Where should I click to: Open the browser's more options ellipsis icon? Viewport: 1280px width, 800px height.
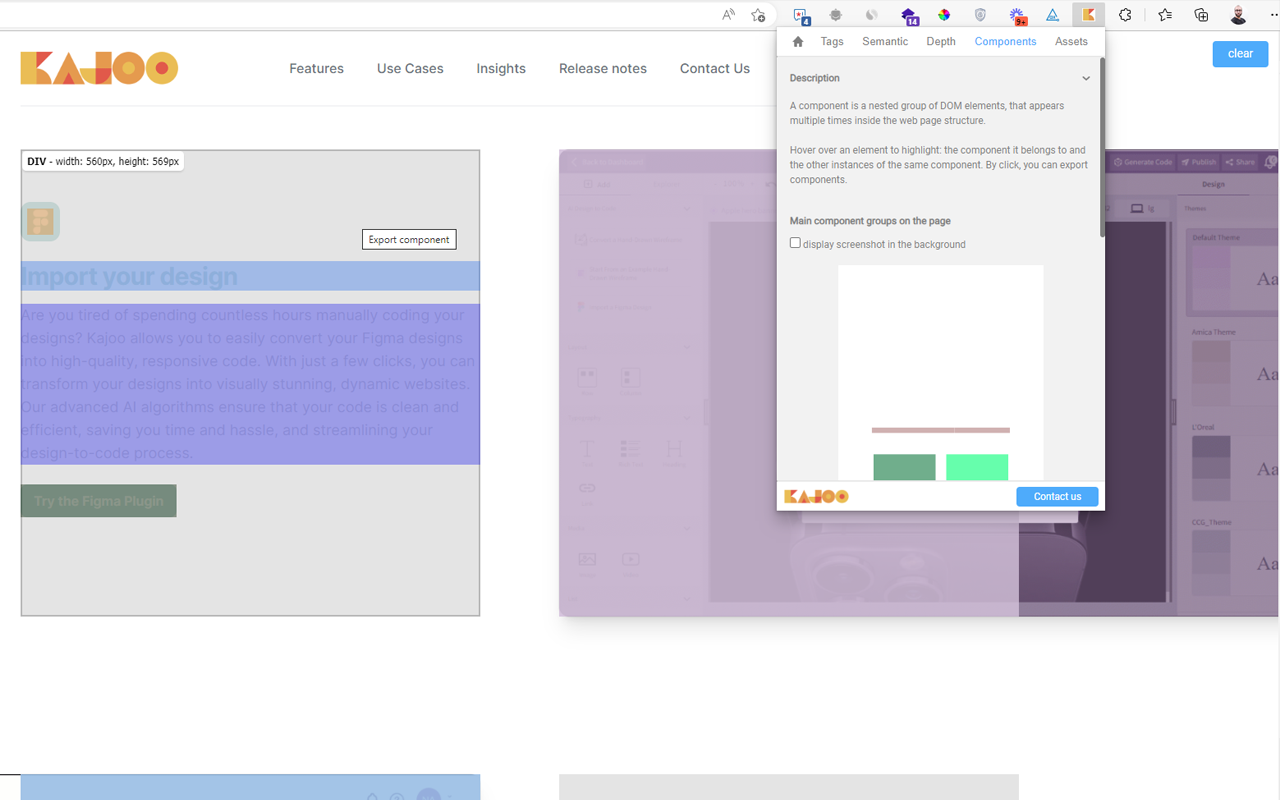point(1272,15)
